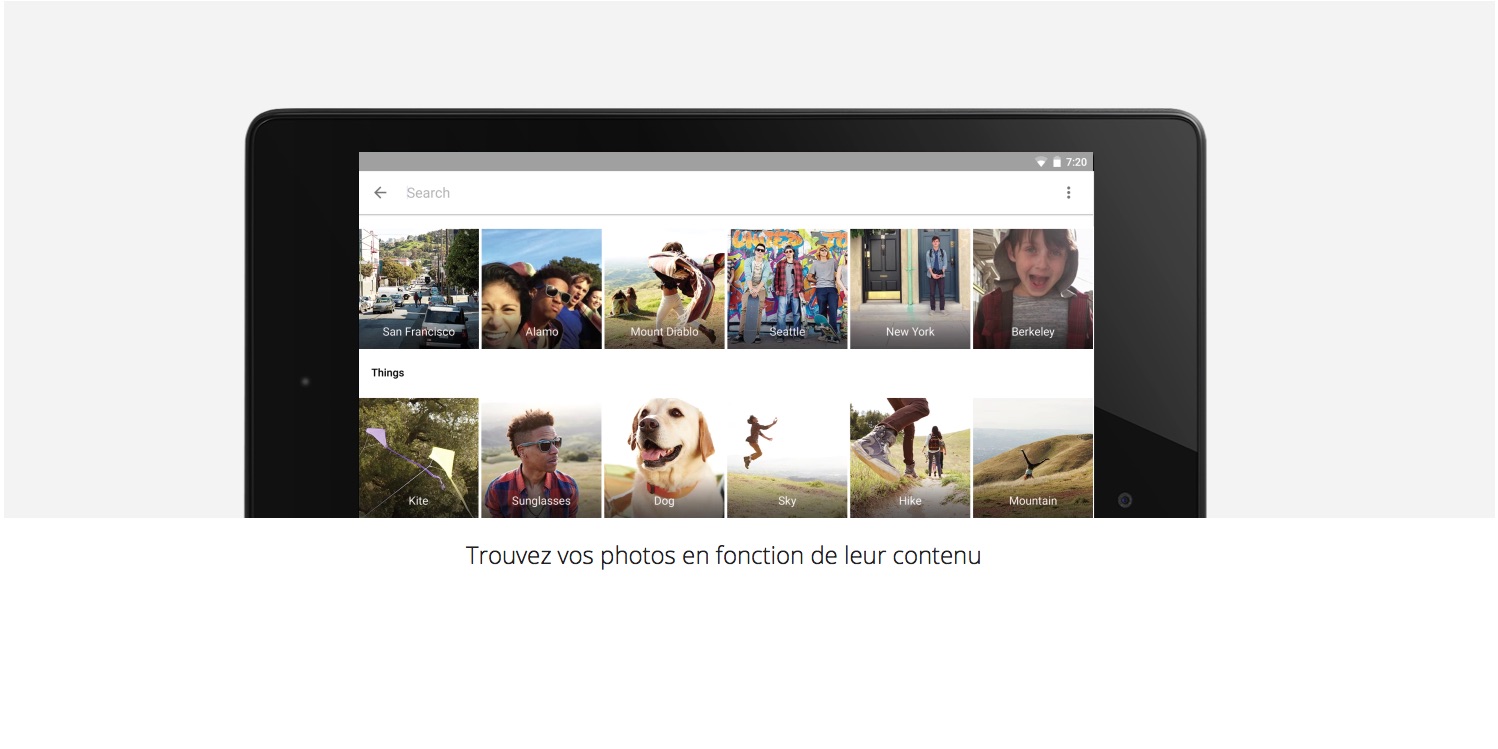
Task: Open the Berkeley photo group
Action: (1033, 289)
